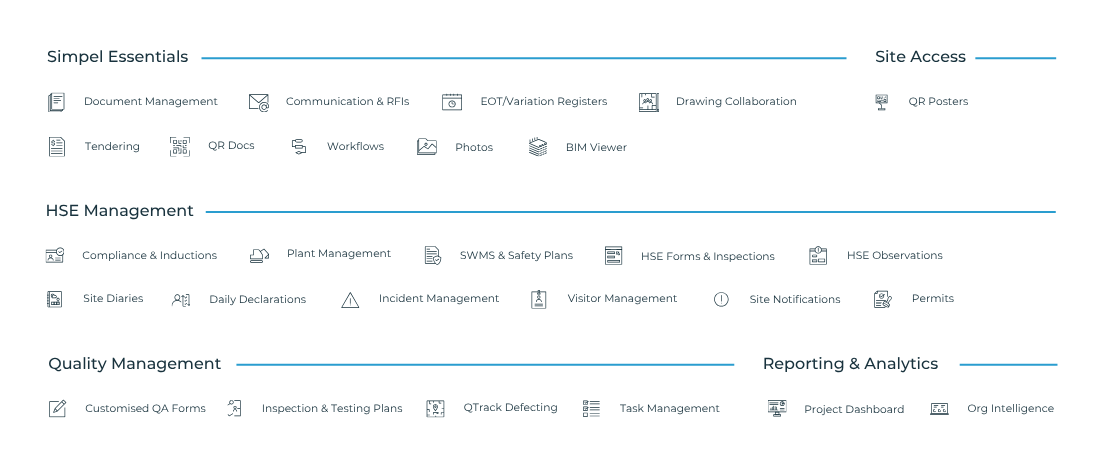This screenshot has height=470, width=1106.
Task: Open the Task Management link
Action: tap(669, 409)
